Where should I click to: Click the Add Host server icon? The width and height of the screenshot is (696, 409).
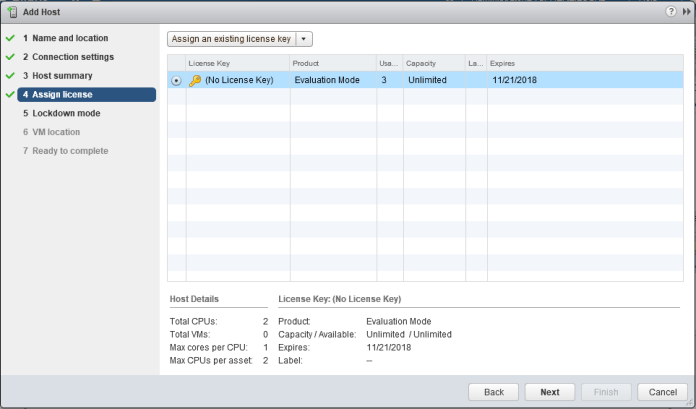click(11, 10)
